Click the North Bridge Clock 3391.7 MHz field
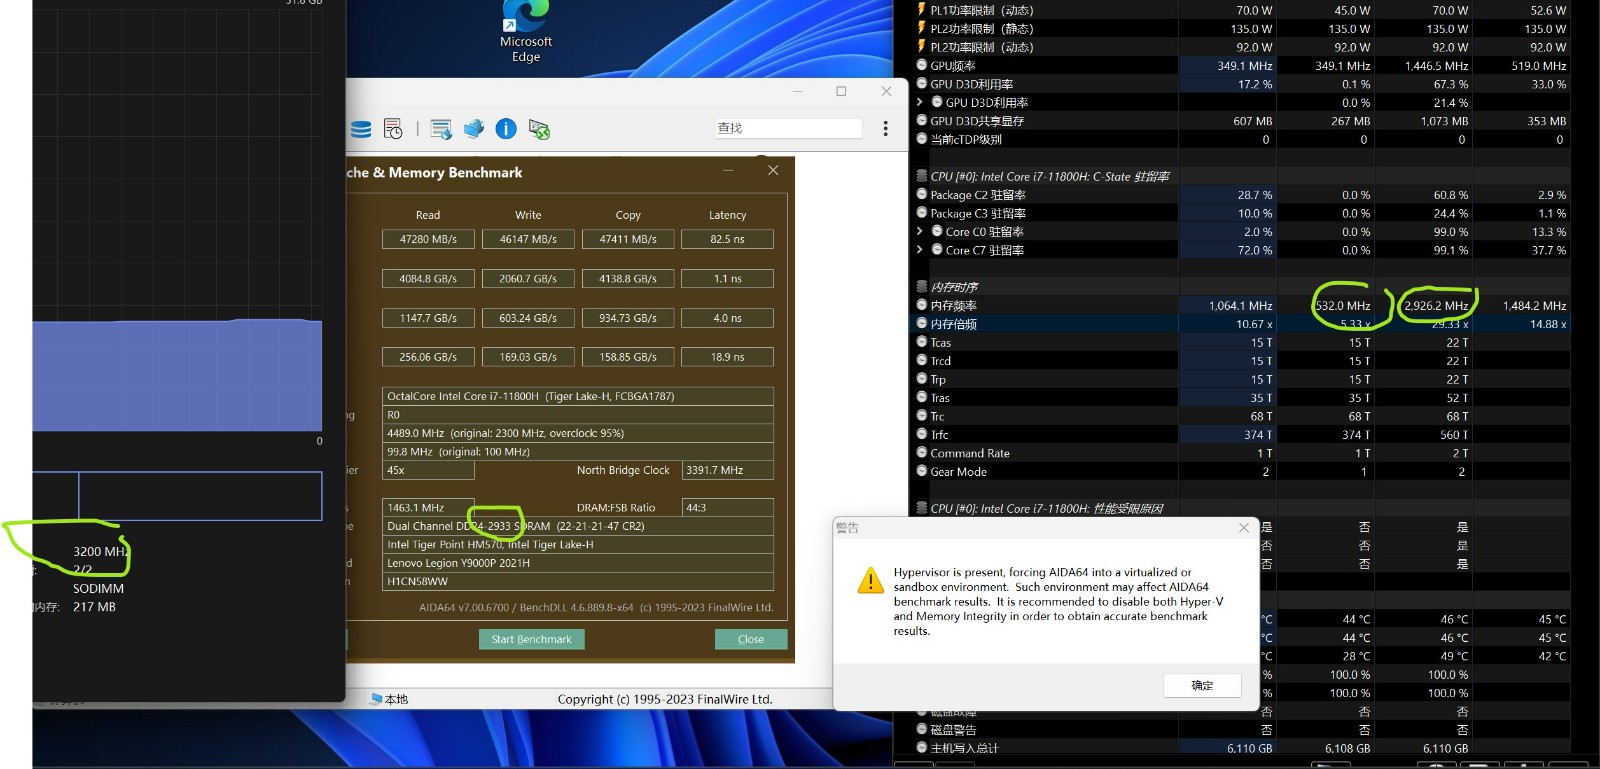Viewport: 1600px width, 769px height. click(727, 470)
